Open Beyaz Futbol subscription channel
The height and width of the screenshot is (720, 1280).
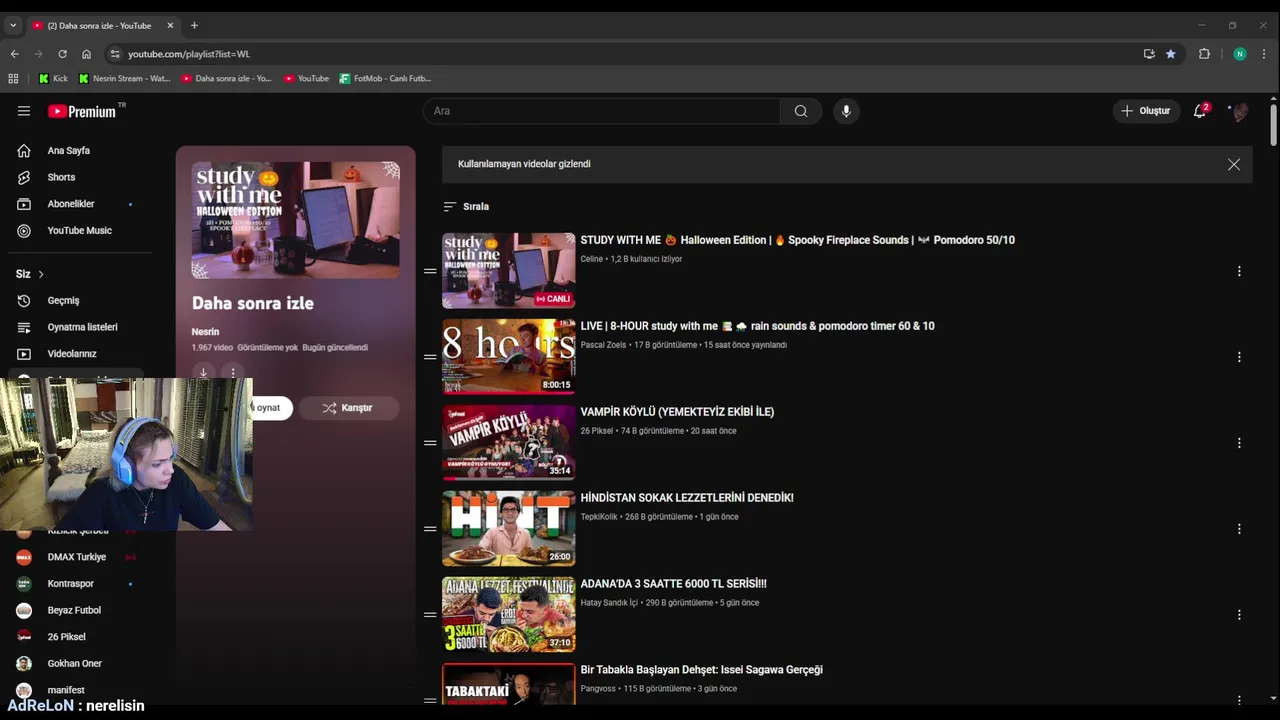[75, 610]
